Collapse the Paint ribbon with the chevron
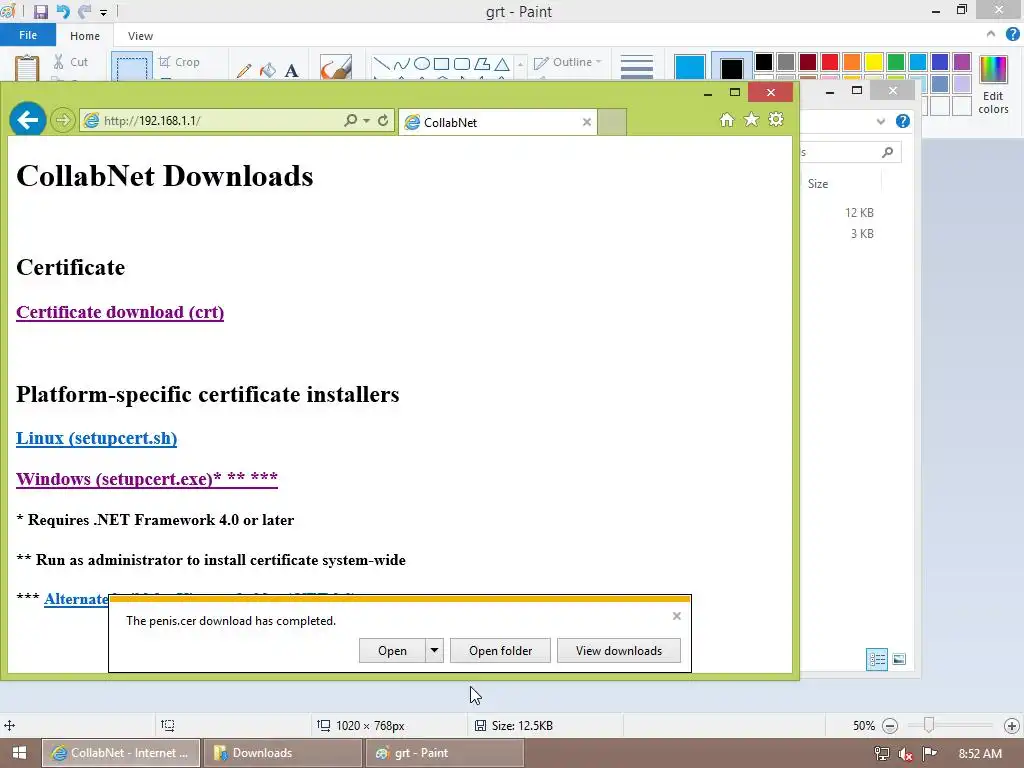1024x768 pixels. click(991, 35)
